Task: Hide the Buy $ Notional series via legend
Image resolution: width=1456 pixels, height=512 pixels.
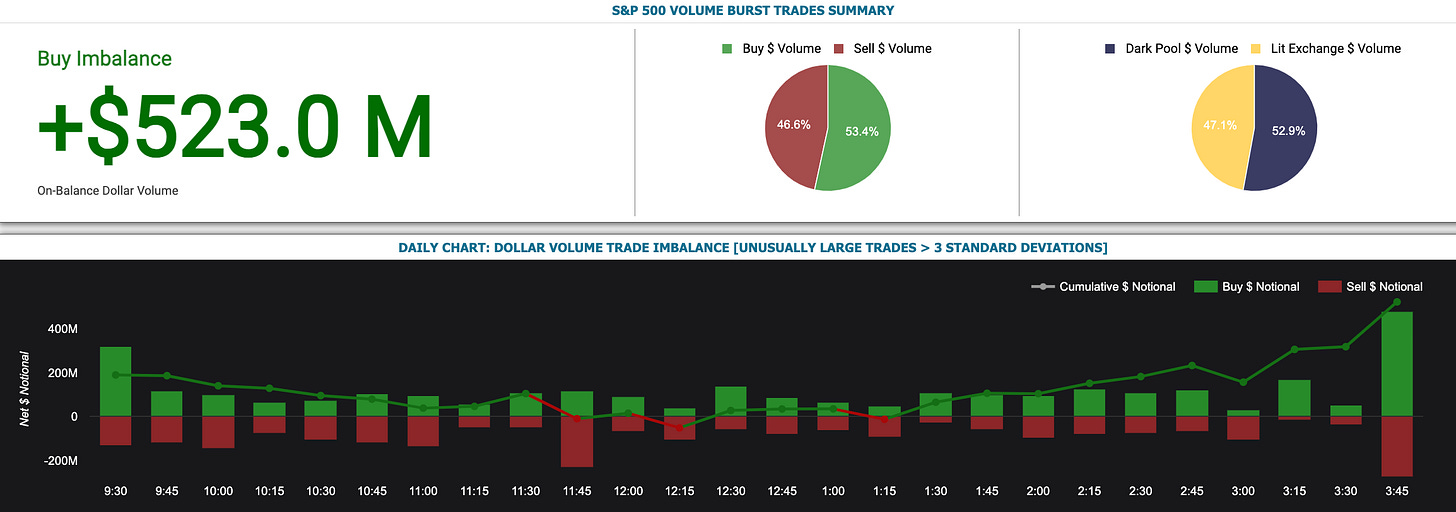Action: click(x=1245, y=287)
